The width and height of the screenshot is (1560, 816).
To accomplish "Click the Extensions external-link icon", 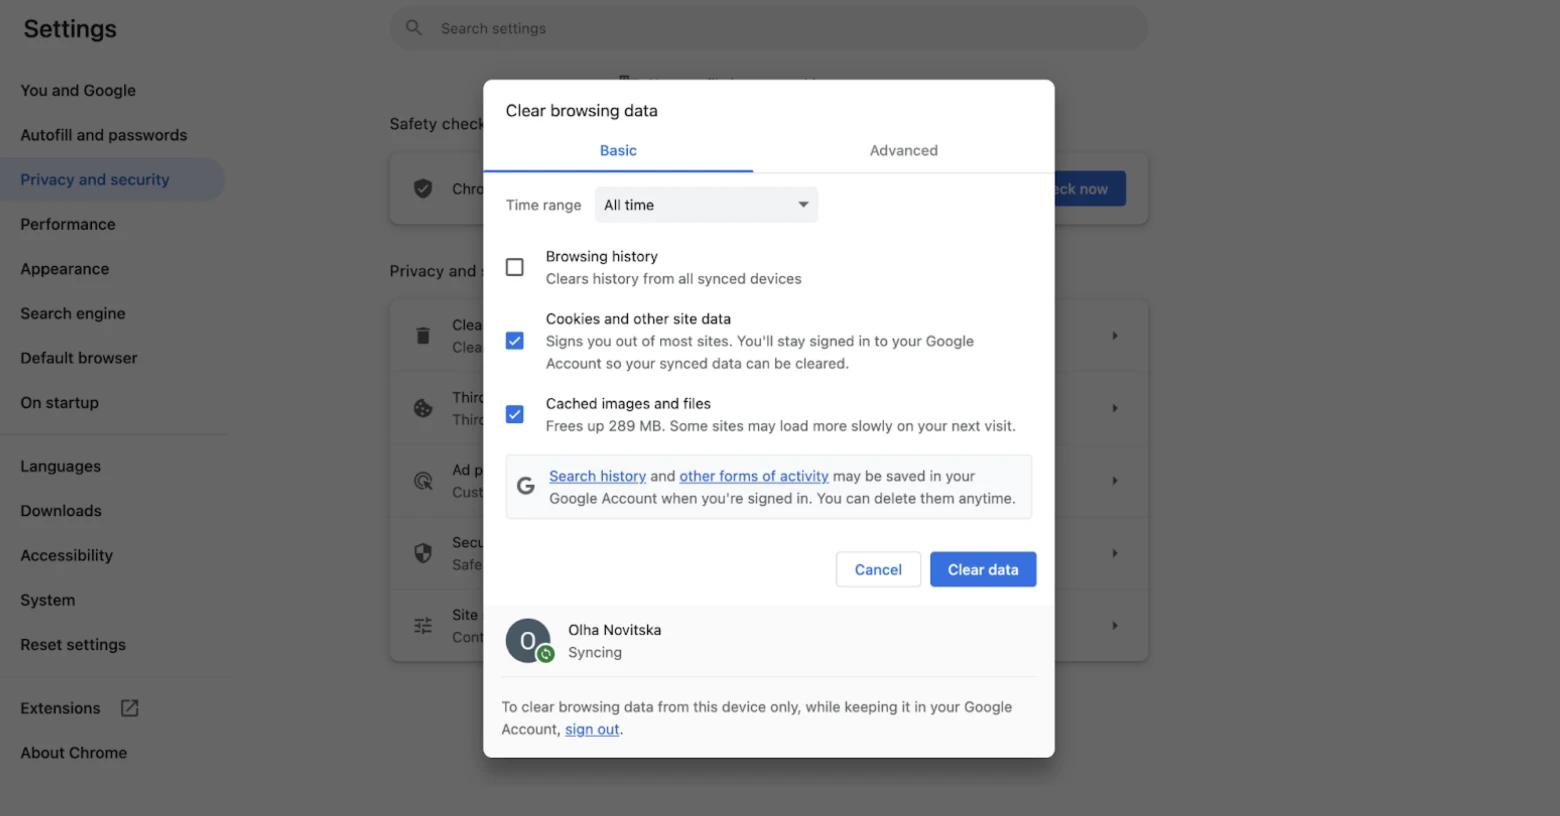I will pos(130,708).
